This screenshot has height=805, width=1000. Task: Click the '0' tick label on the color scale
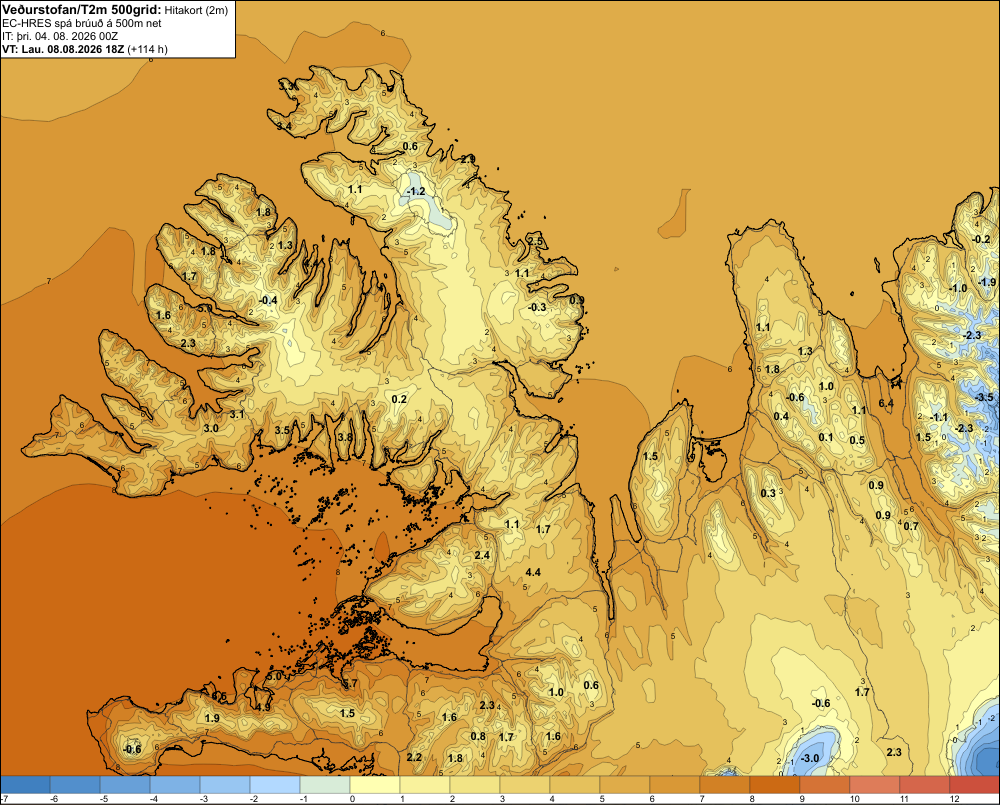point(352,799)
